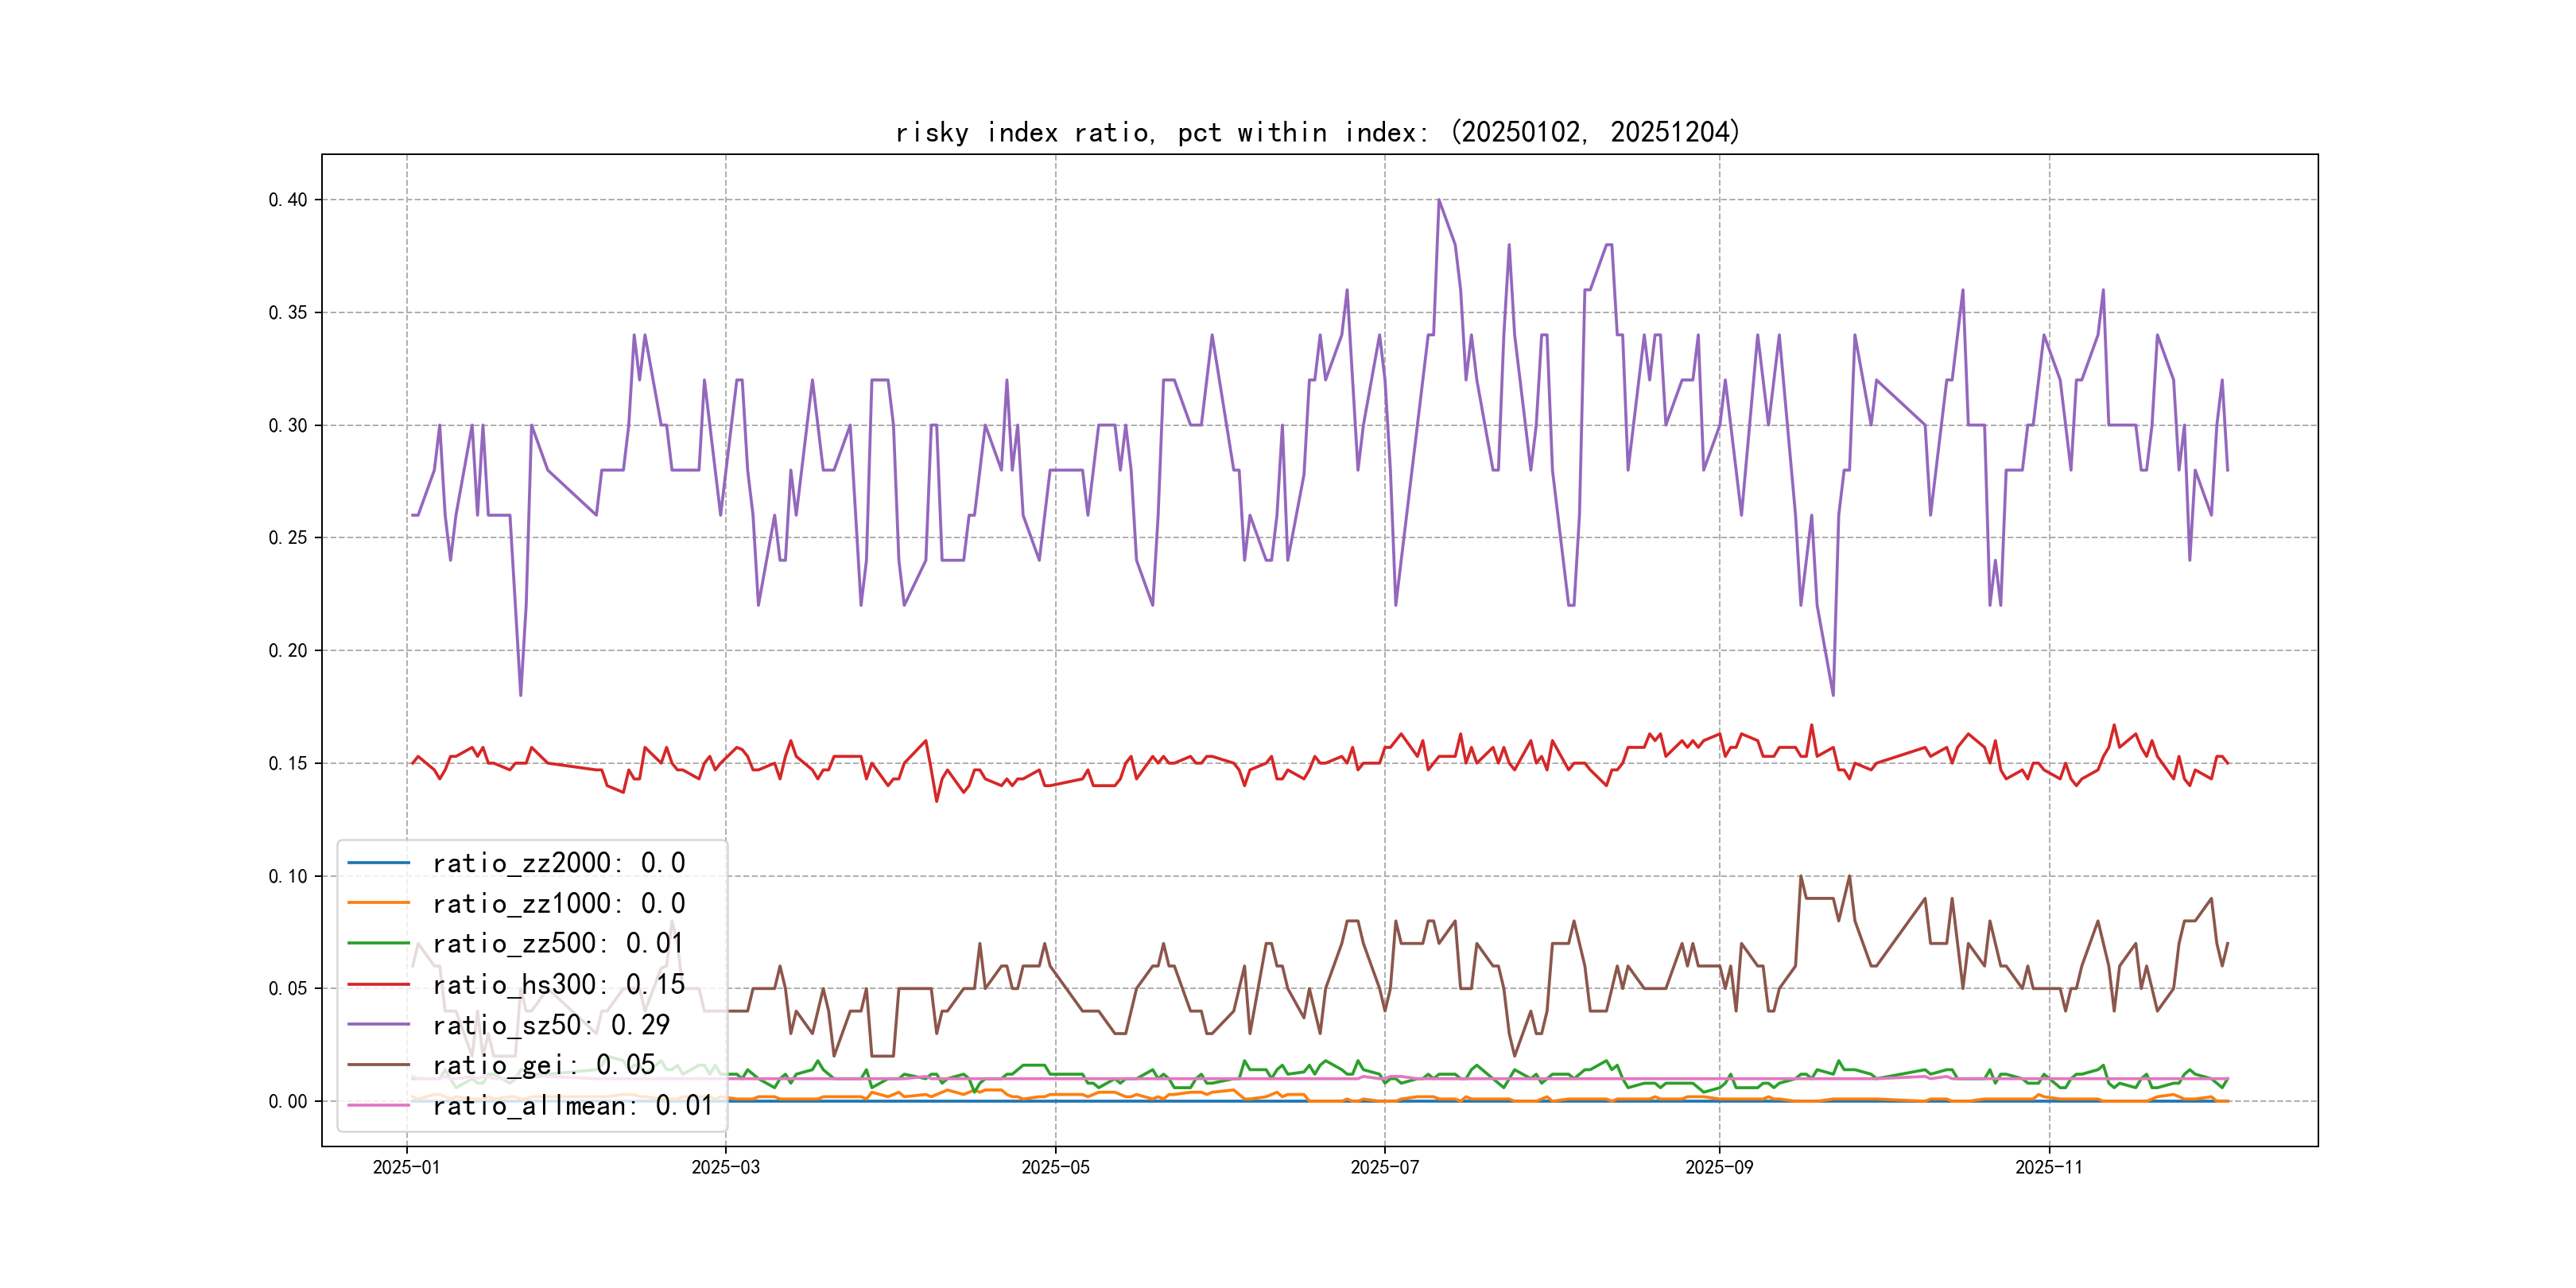Click the 2025-07 x-axis tick label

click(1384, 1167)
